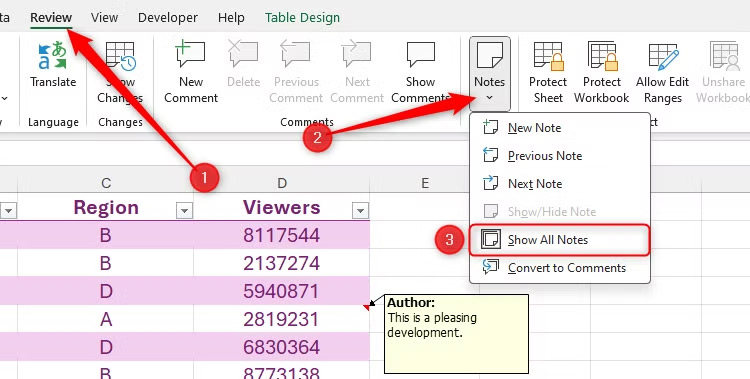Click the note reading 'This is a pleasing development.'
Image resolution: width=750 pixels, height=379 pixels.
pyautogui.click(x=456, y=334)
